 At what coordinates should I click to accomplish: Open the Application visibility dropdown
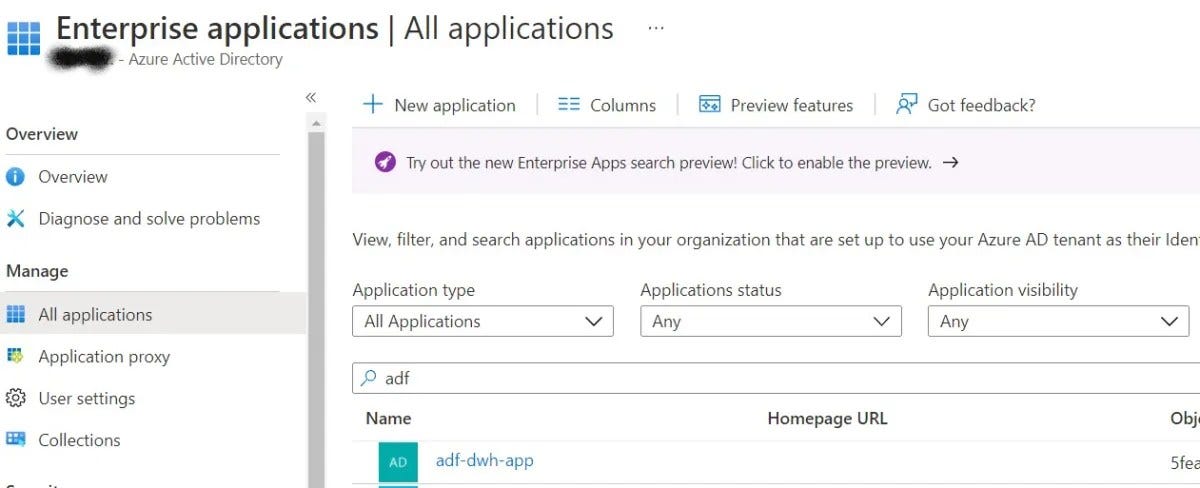[x=1058, y=322]
